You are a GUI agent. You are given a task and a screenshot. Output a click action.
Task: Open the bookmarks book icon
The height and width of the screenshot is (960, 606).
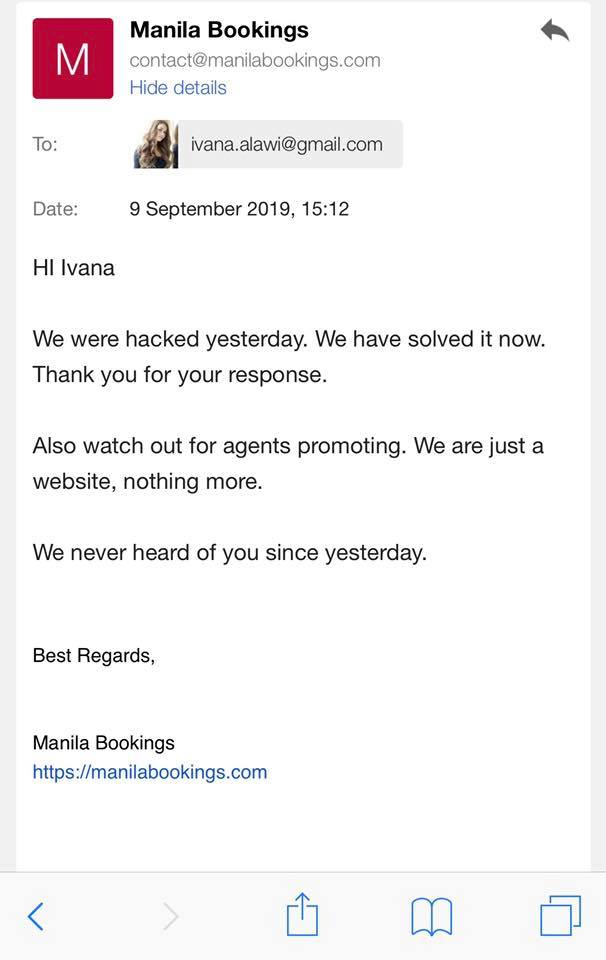click(432, 915)
